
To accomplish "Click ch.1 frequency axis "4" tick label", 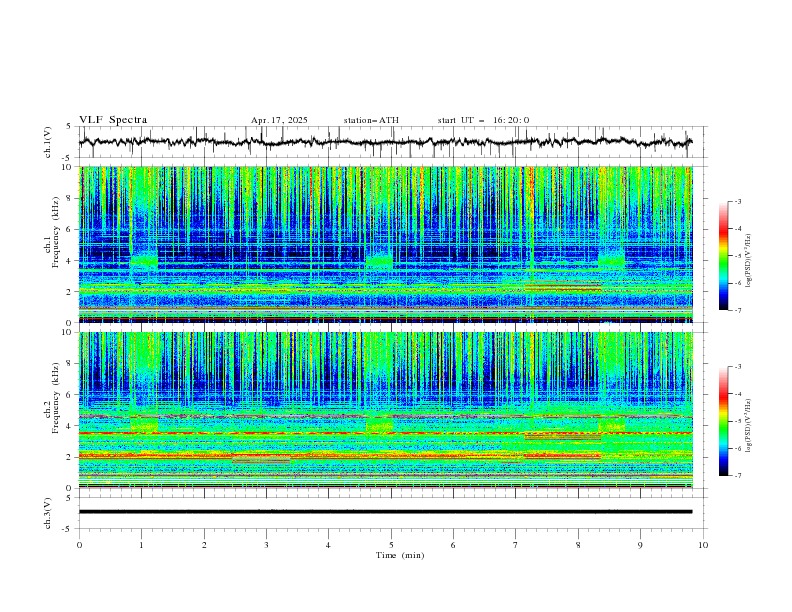I will [70, 261].
